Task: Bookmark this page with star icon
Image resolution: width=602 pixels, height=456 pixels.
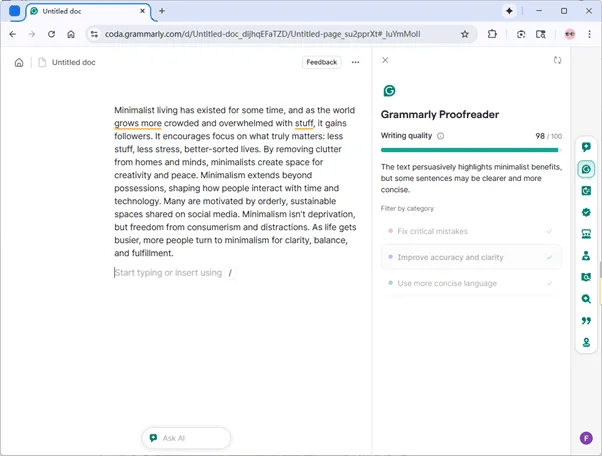Action: (x=465, y=34)
